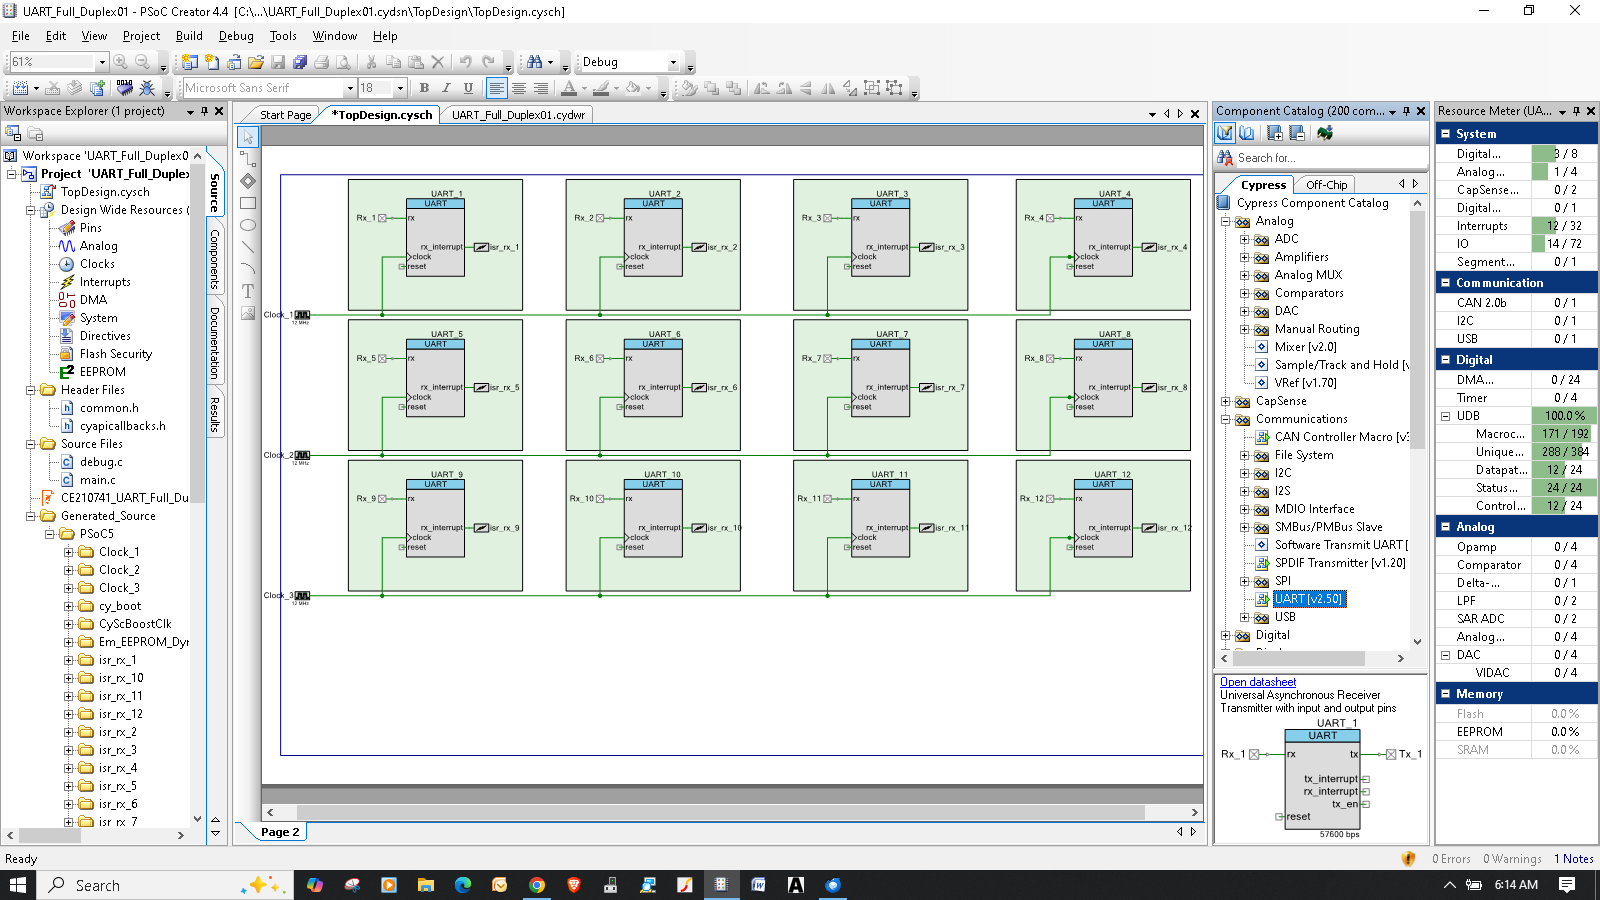The image size is (1600, 900).
Task: Click the schematic horizontal scrollbar
Action: tap(733, 812)
